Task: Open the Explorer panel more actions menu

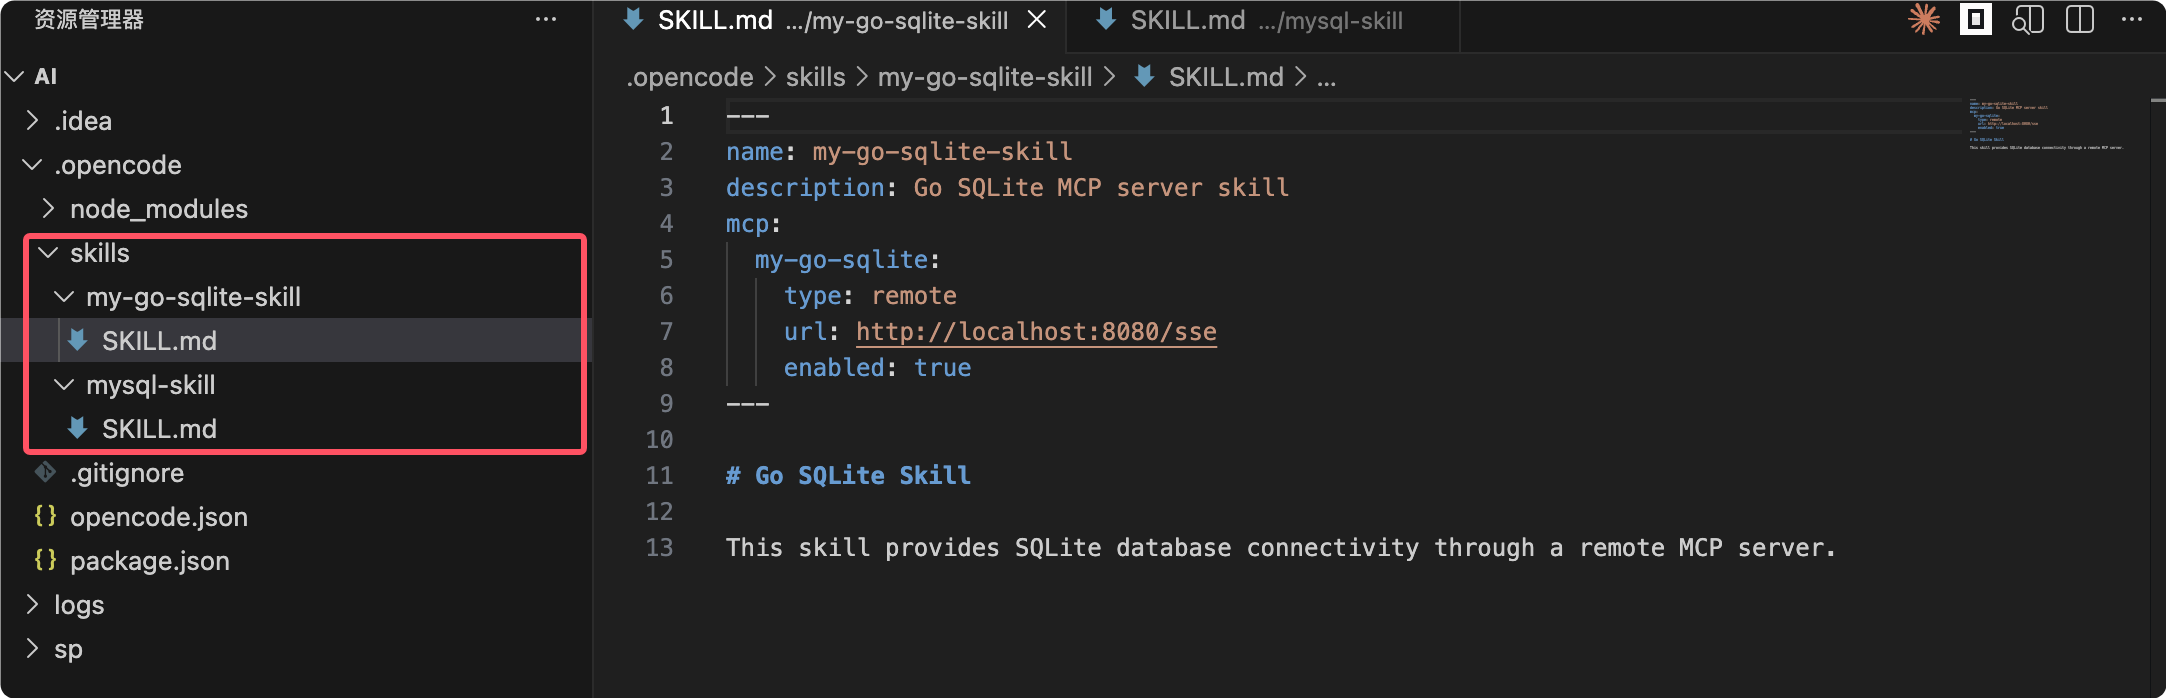Action: click(x=545, y=20)
